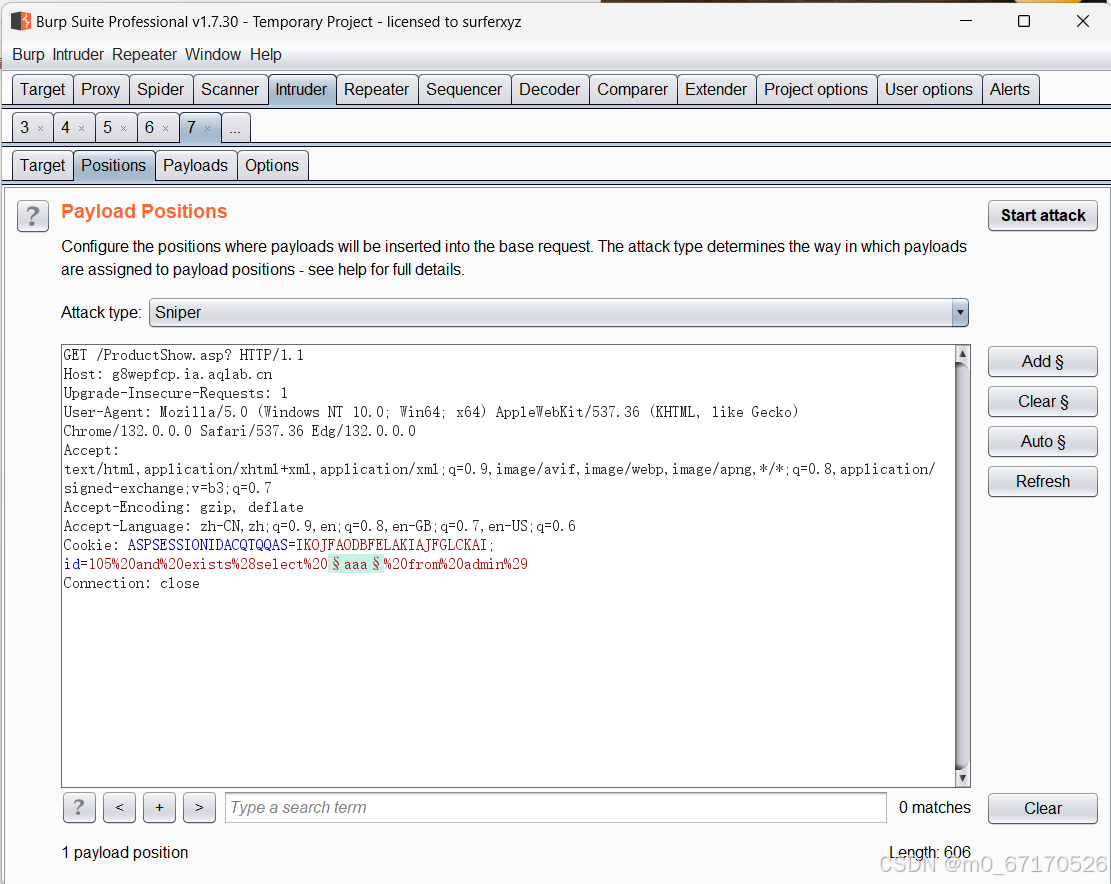Select Intruder attack tab 7
This screenshot has height=884, width=1111.
(191, 128)
